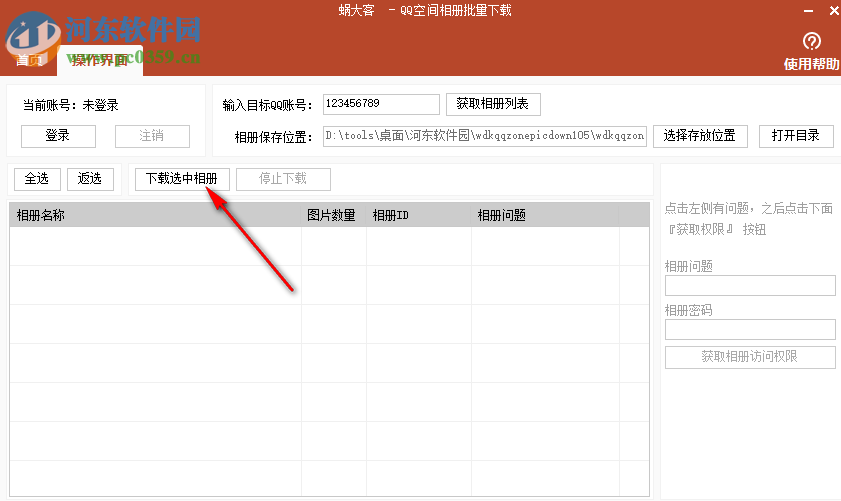
Task: Focus the 相册问题 input field on the right
Action: [x=750, y=285]
